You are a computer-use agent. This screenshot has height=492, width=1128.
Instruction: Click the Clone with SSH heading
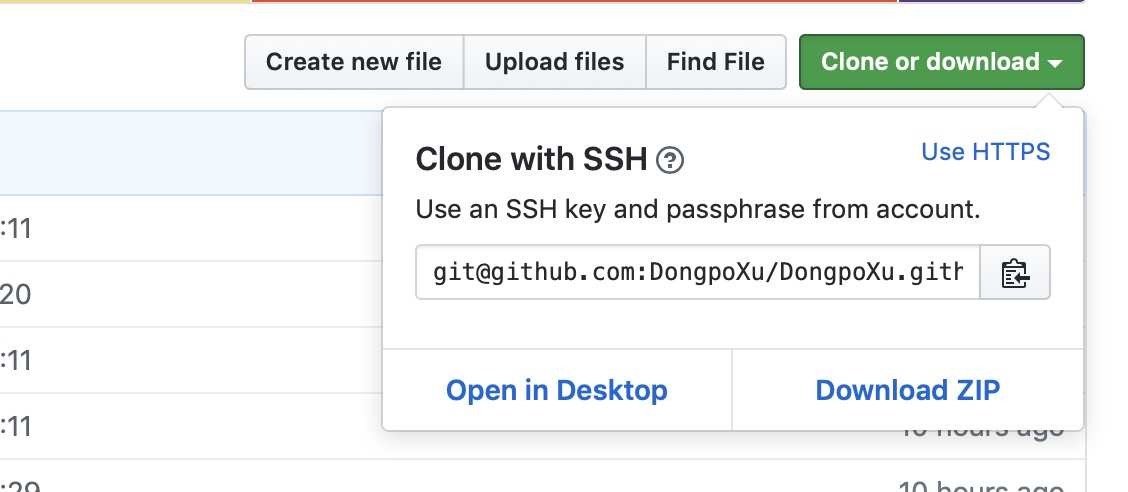coord(531,159)
